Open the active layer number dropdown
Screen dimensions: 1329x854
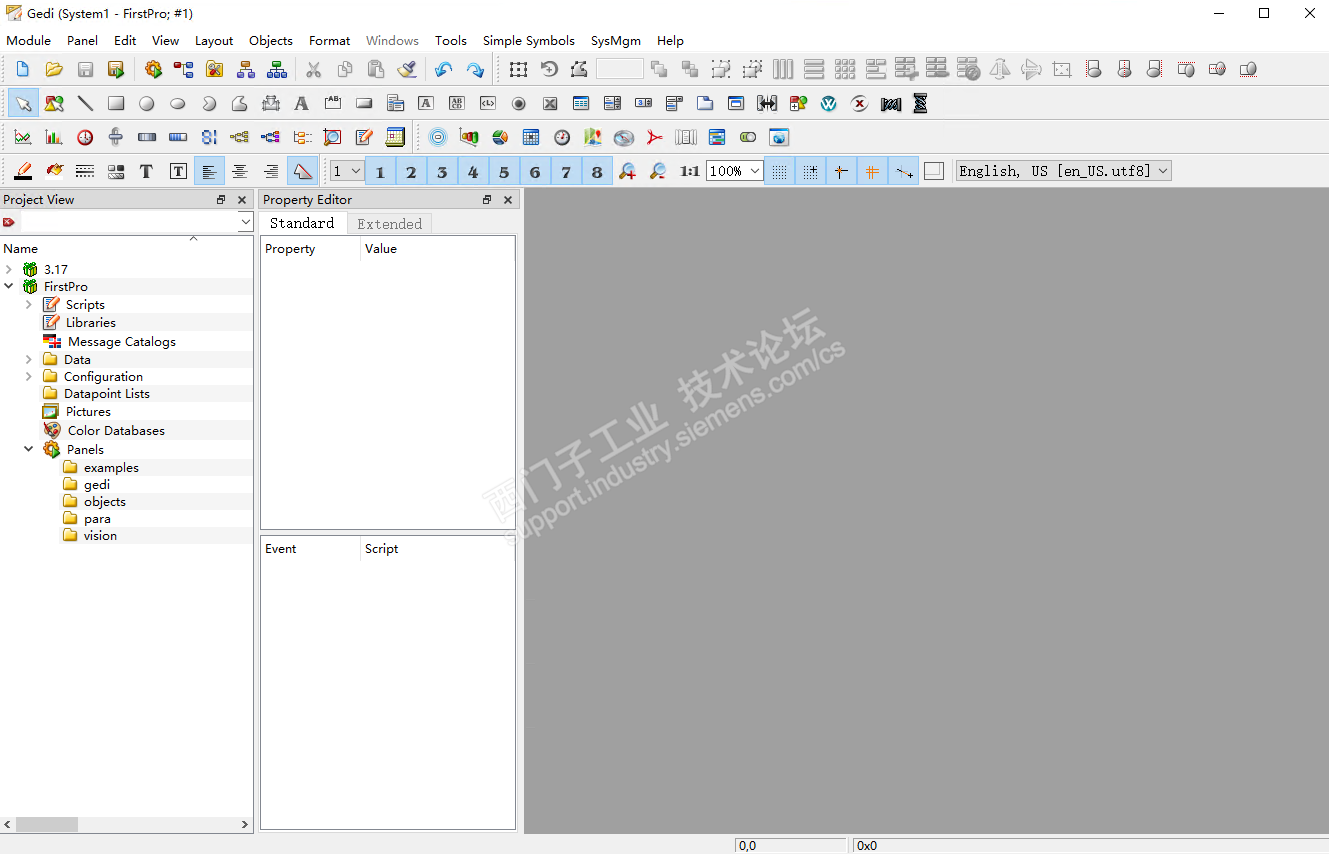[x=347, y=171]
